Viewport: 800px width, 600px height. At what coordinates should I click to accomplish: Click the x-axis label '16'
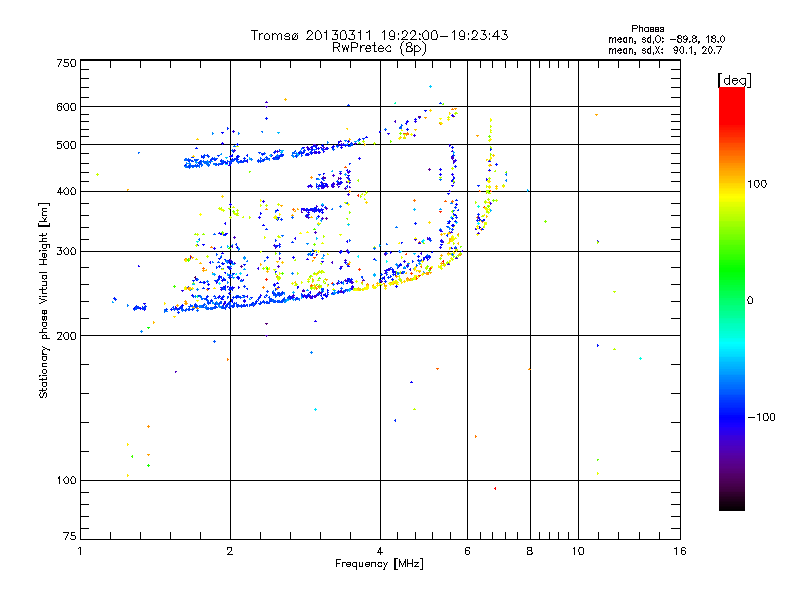(680, 551)
